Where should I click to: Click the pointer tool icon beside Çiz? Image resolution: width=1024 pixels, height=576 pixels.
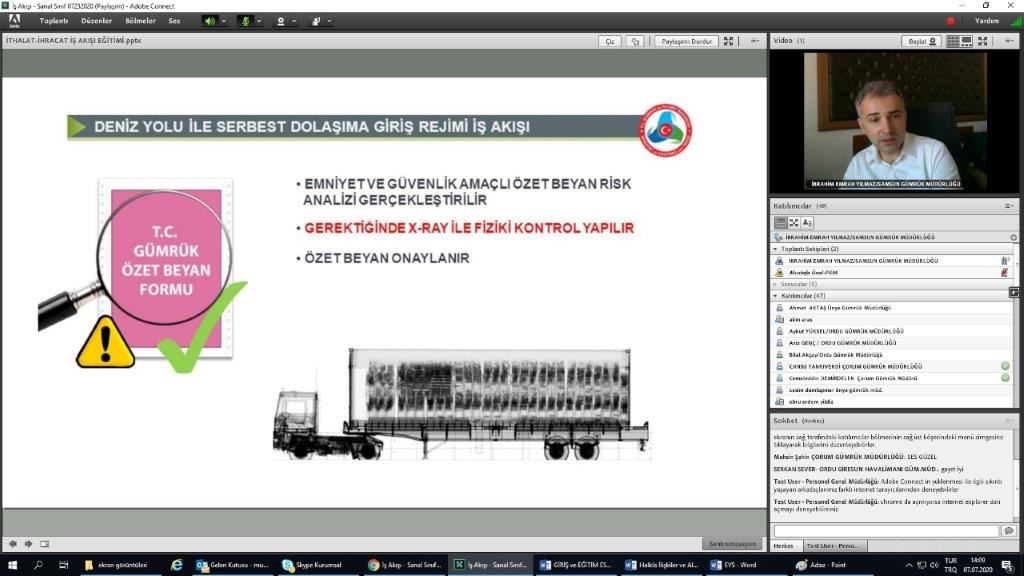click(635, 41)
